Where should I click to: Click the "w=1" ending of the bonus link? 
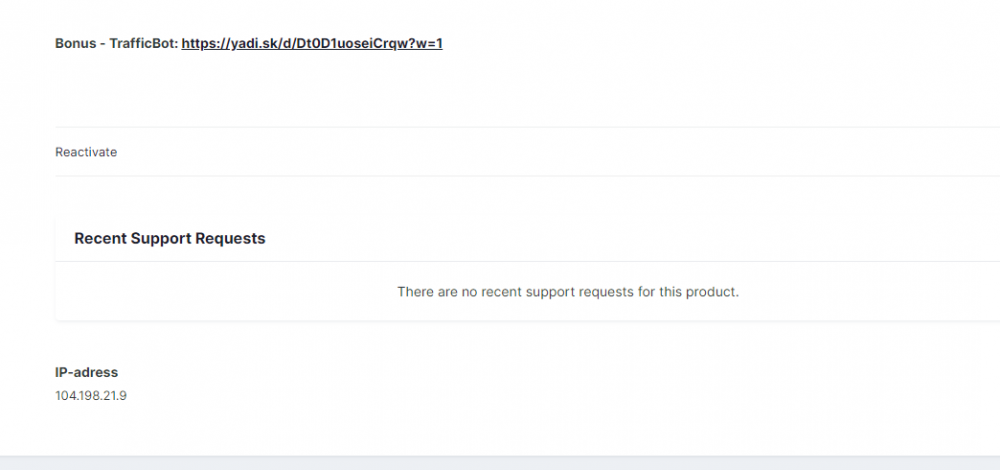point(429,44)
